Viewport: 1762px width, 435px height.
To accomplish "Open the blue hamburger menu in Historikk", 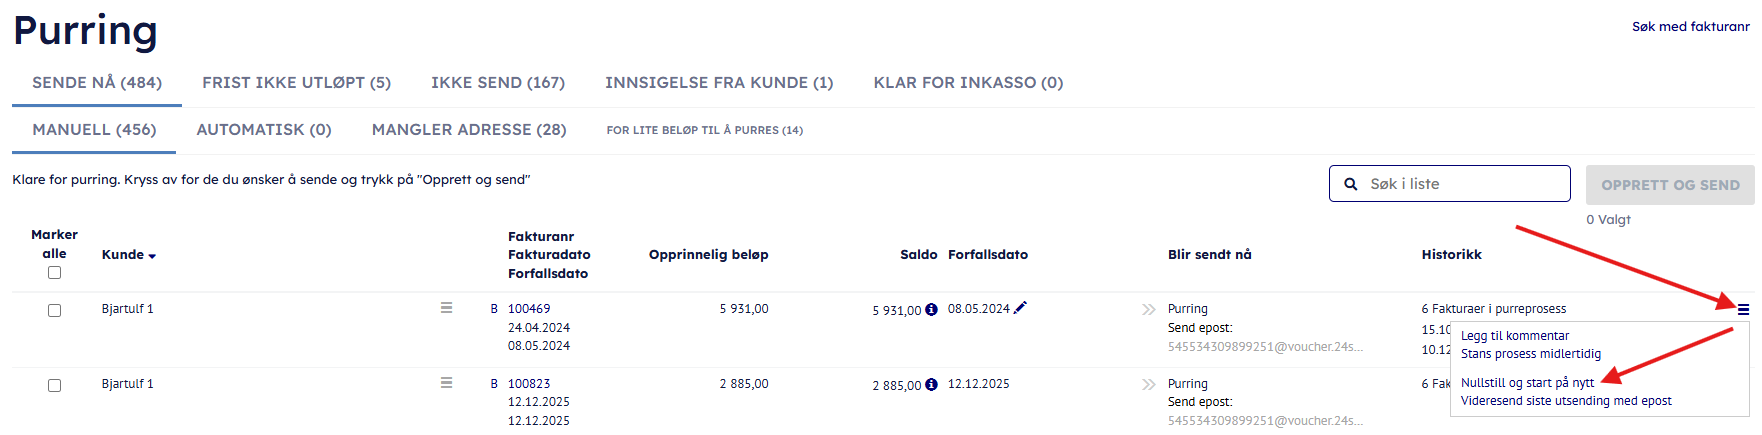I will tap(1743, 310).
